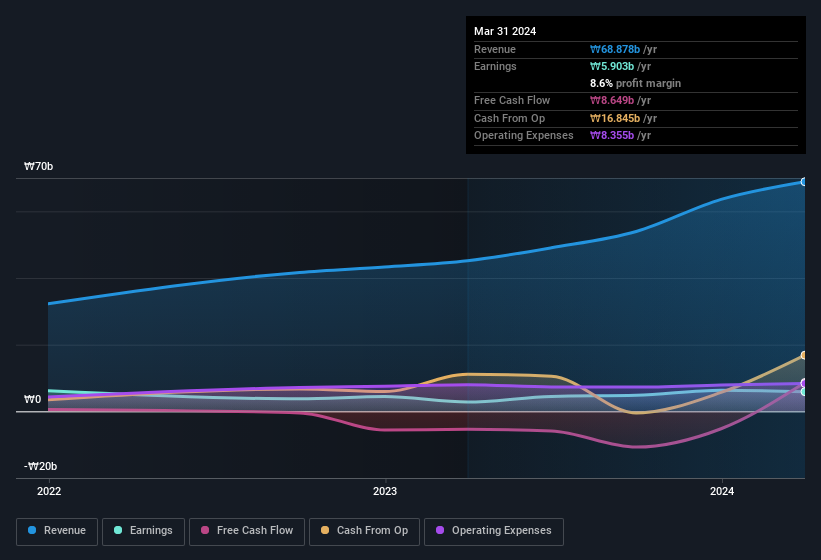Click the ₩5.903b earnings value

612,66
